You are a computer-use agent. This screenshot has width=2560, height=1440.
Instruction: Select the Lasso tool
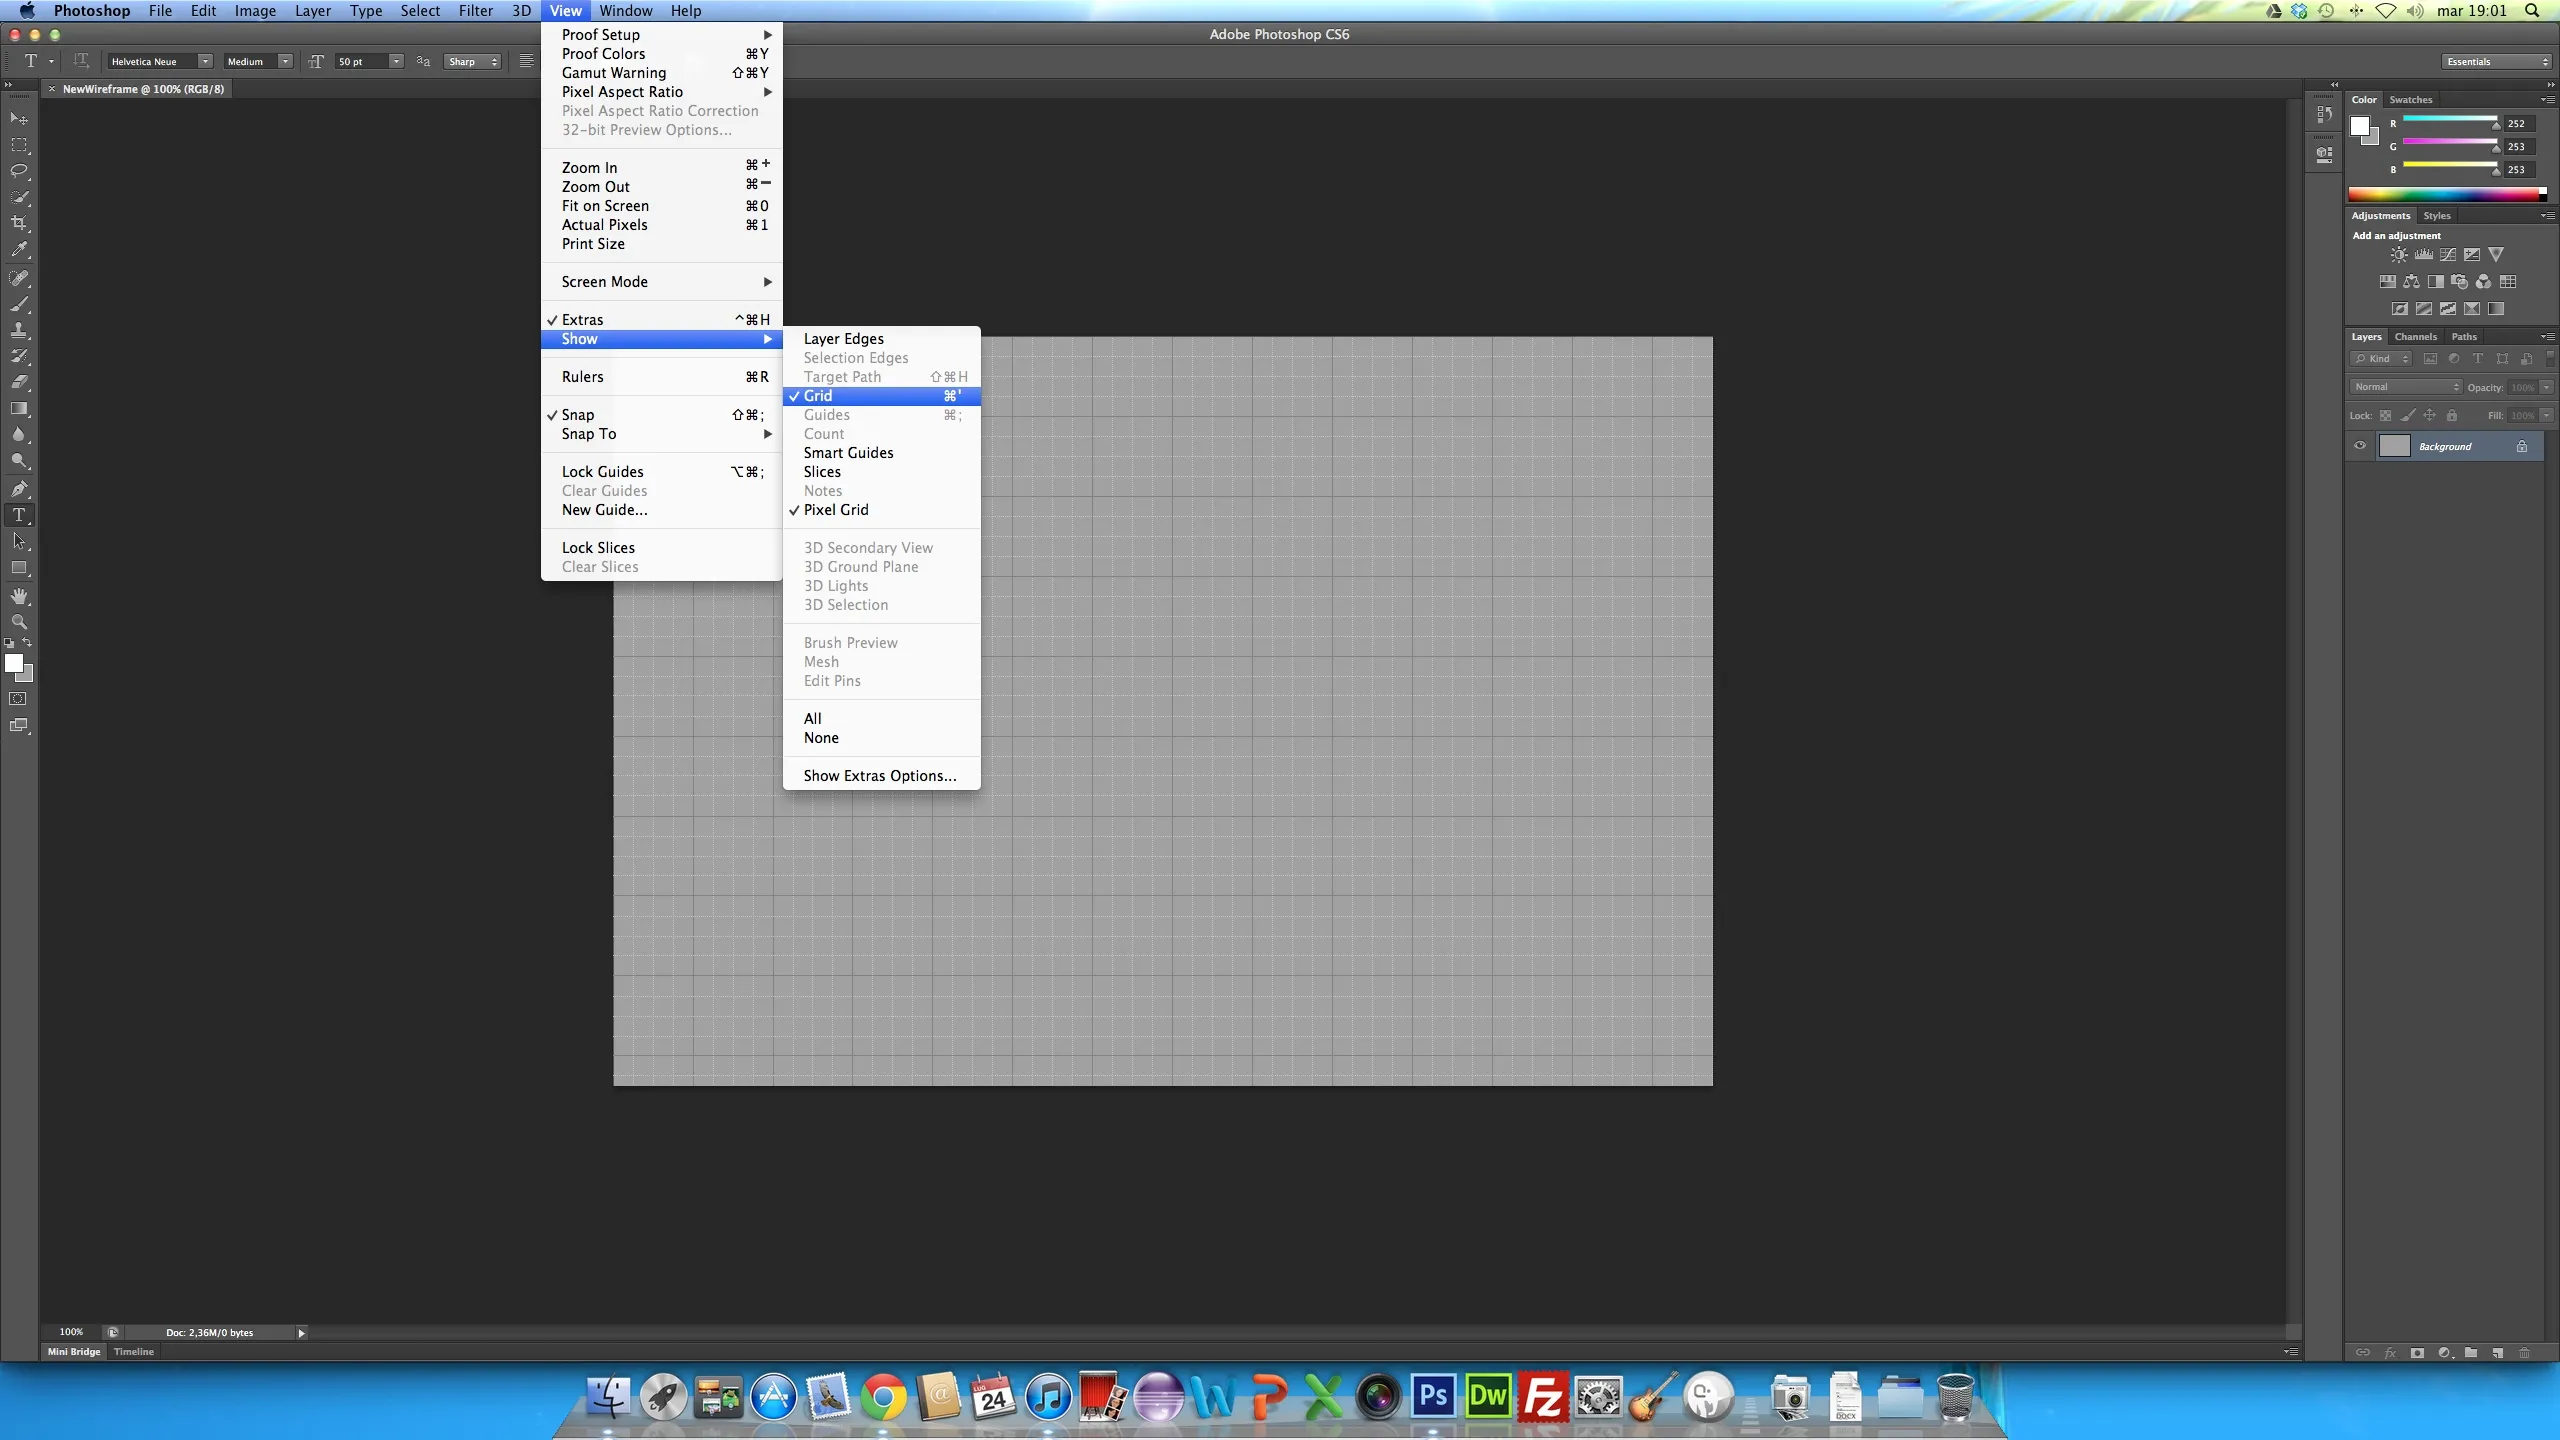19,171
